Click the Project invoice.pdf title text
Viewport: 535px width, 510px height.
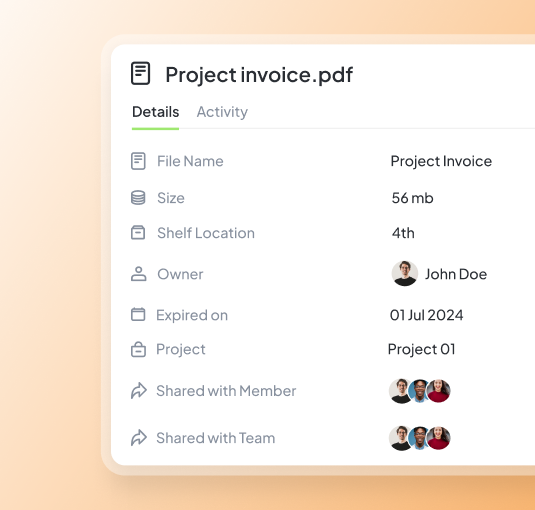click(x=259, y=75)
